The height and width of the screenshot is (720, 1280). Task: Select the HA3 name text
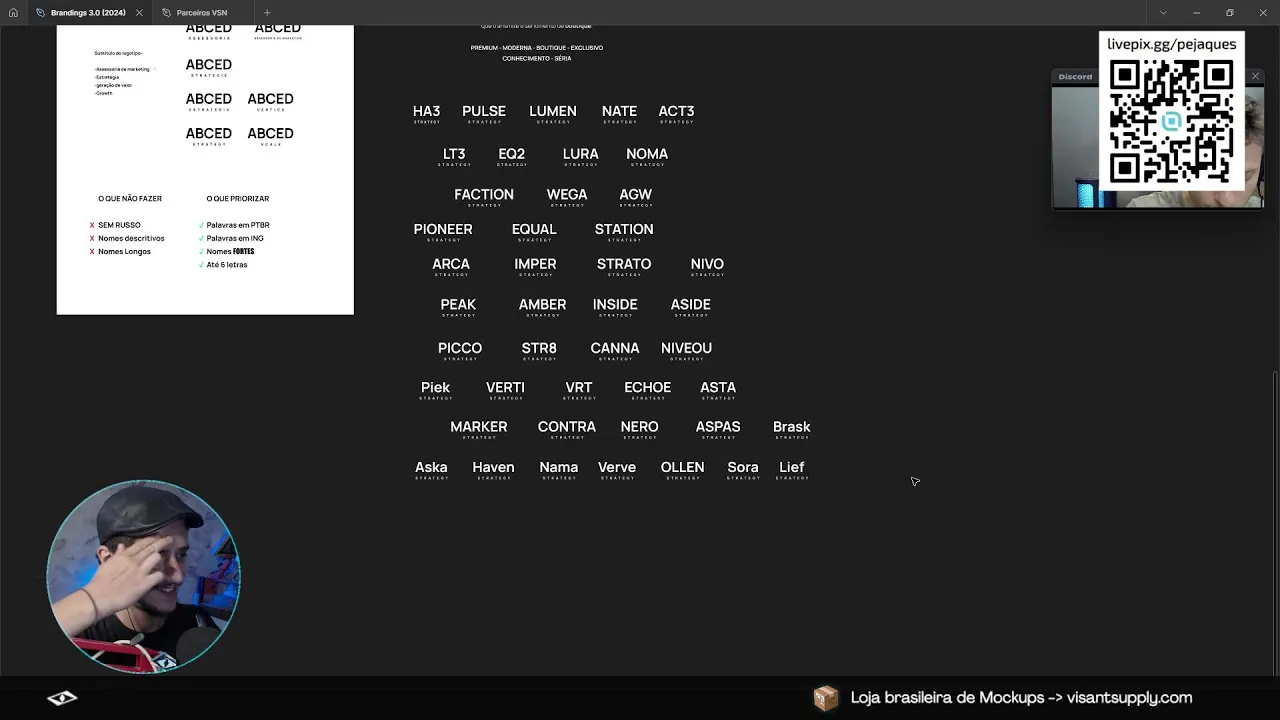point(426,111)
